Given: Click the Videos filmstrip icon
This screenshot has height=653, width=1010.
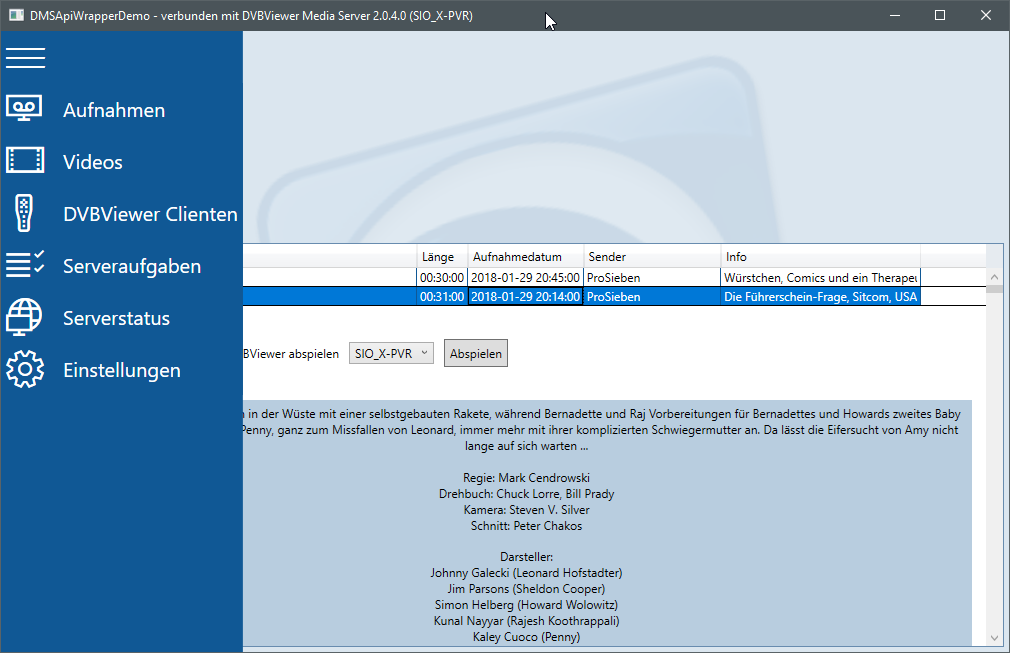Looking at the screenshot, I should [x=25, y=162].
